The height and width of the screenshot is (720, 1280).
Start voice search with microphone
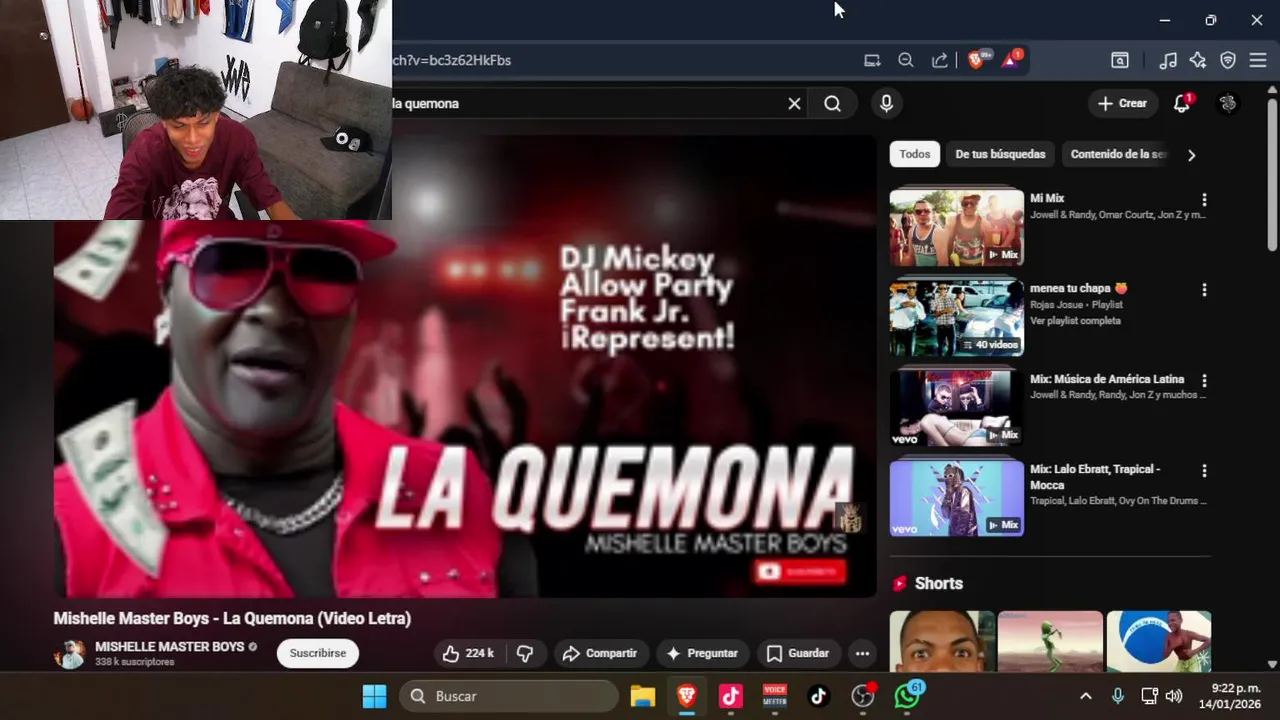coord(886,103)
